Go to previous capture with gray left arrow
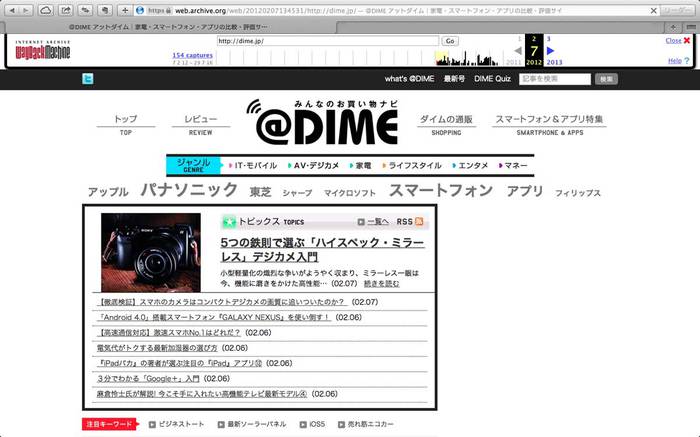 coord(518,50)
